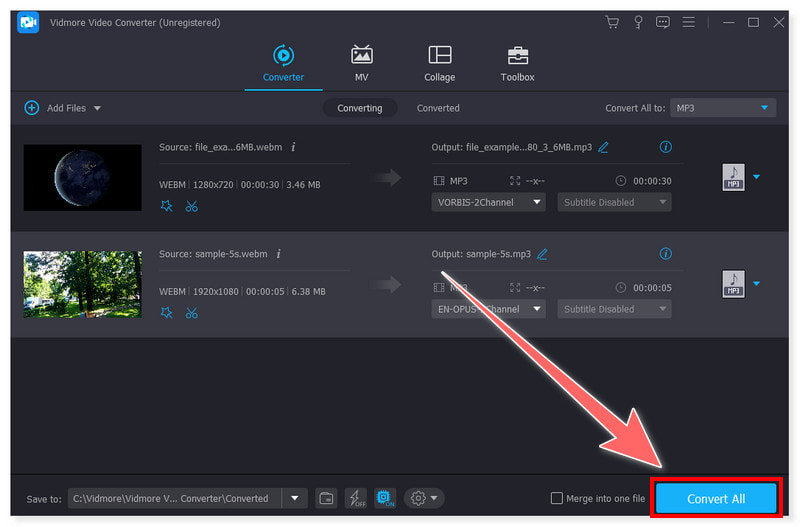The height and width of the screenshot is (527, 800).
Task: Expand the Save to path dropdown
Action: coord(294,498)
